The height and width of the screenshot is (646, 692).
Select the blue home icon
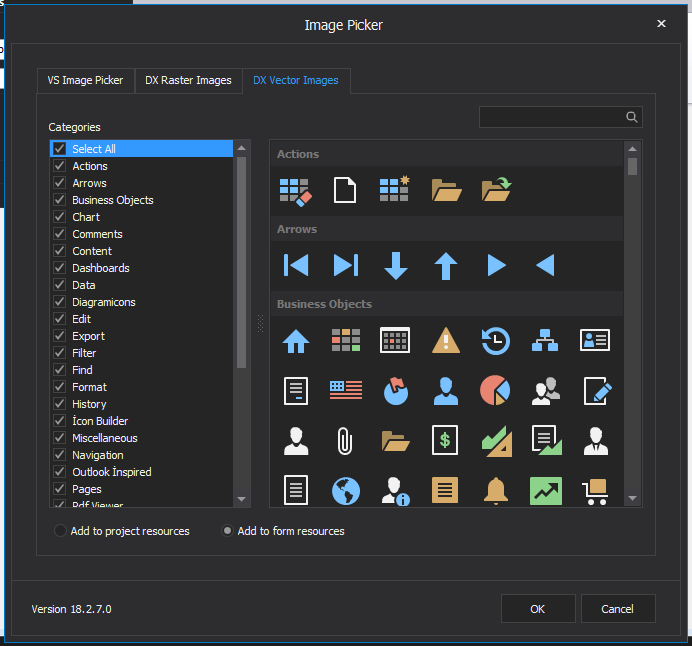pyautogui.click(x=296, y=341)
